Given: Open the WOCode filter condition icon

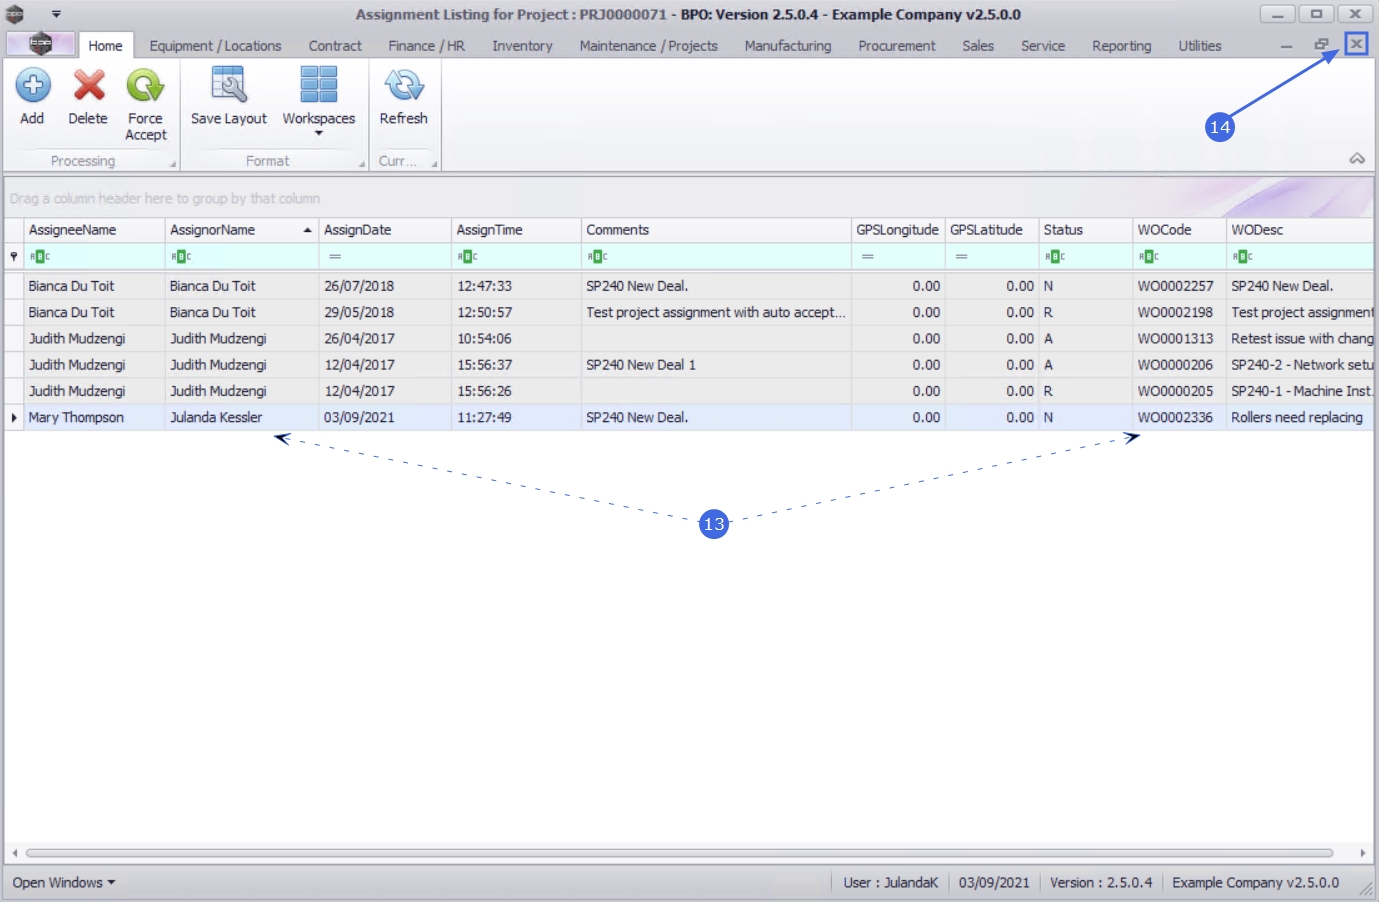Looking at the screenshot, I should point(1149,257).
